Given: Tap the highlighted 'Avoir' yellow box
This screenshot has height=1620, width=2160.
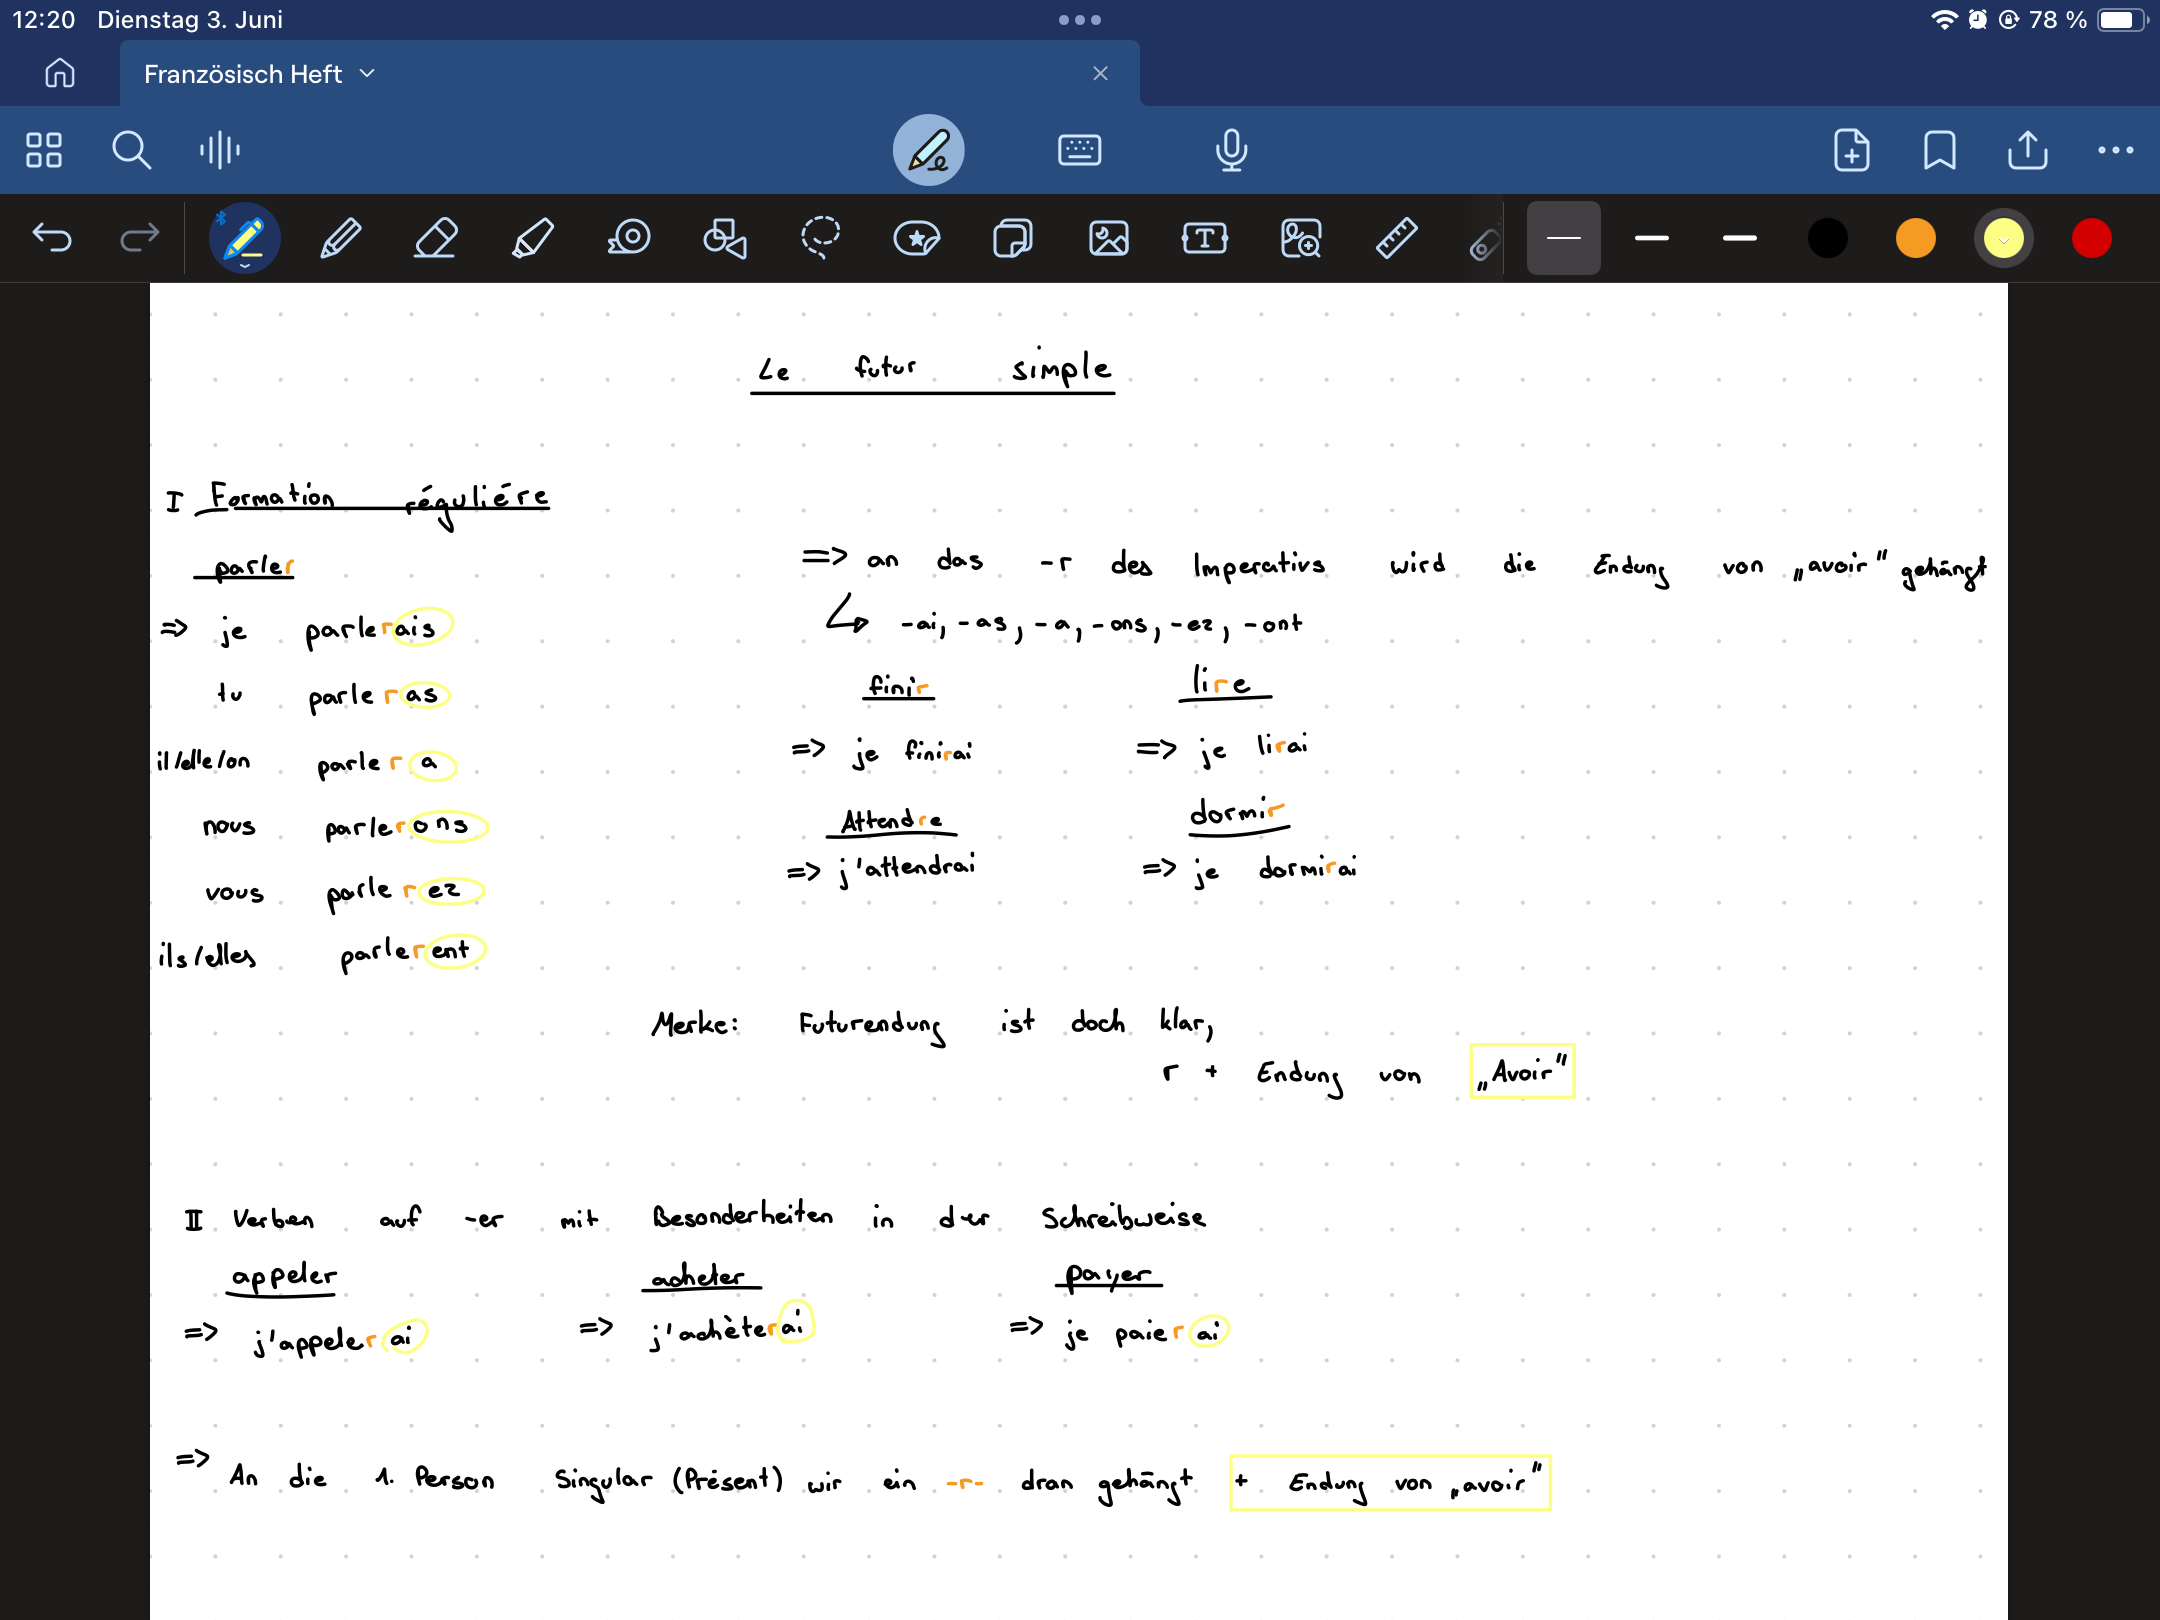Looking at the screenshot, I should 1522,1071.
